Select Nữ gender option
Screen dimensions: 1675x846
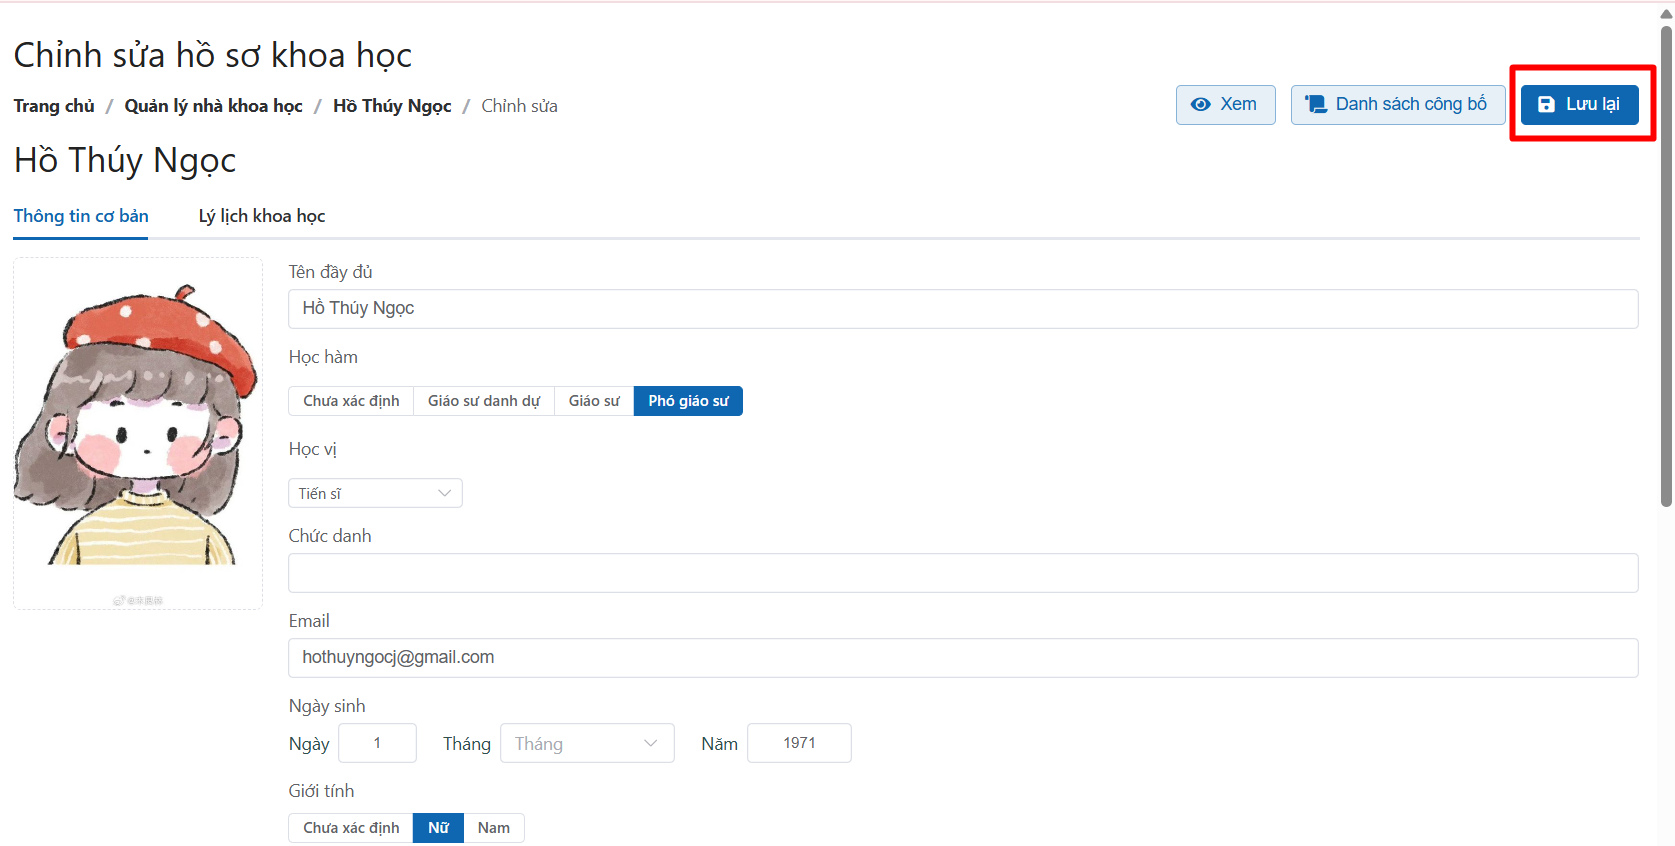coord(438,828)
